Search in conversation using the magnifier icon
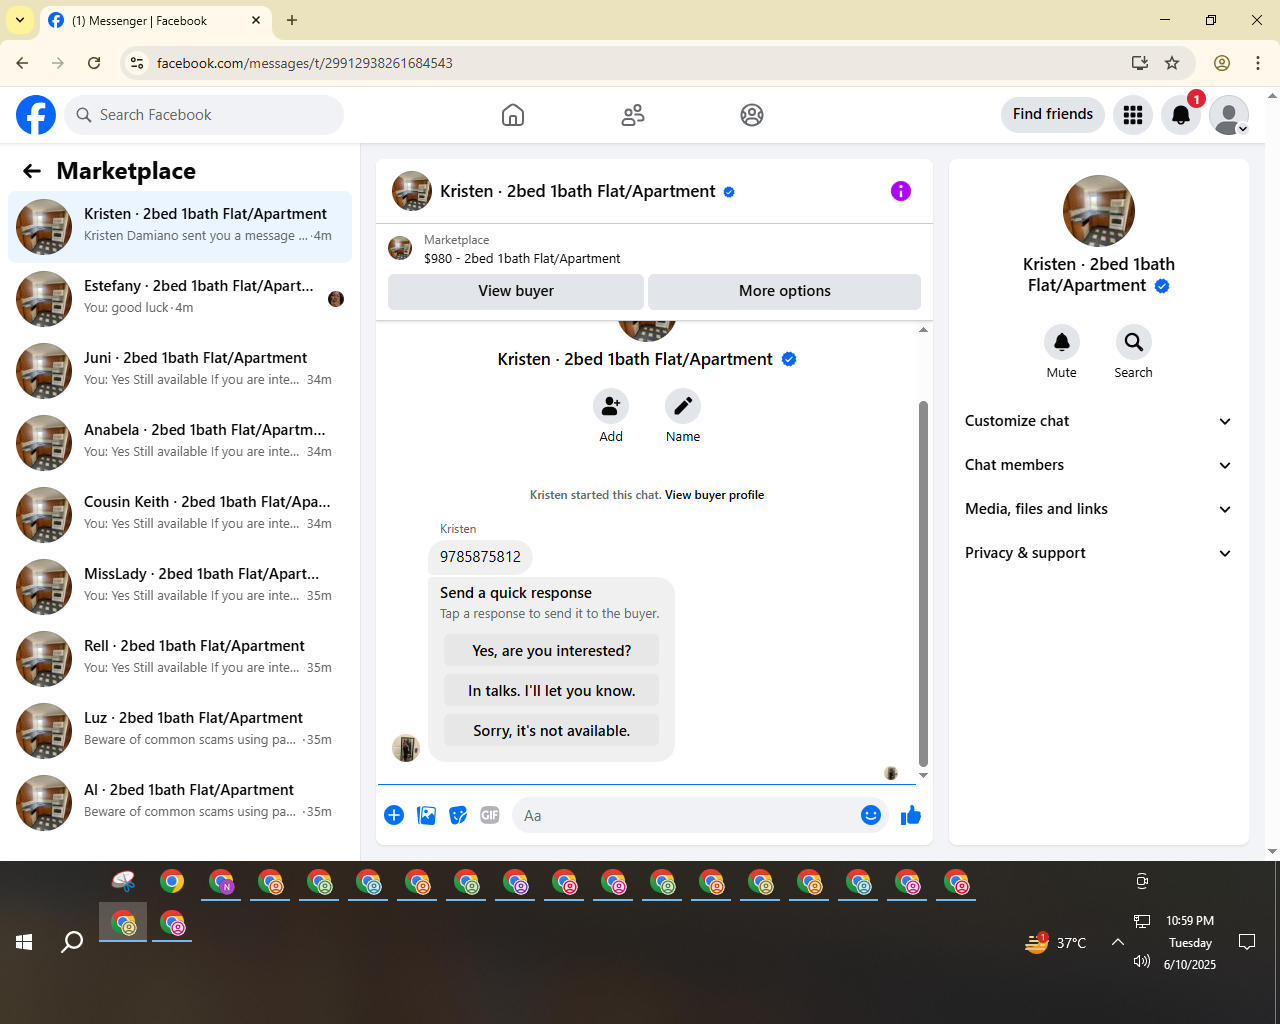The height and width of the screenshot is (1024, 1280). [x=1134, y=342]
